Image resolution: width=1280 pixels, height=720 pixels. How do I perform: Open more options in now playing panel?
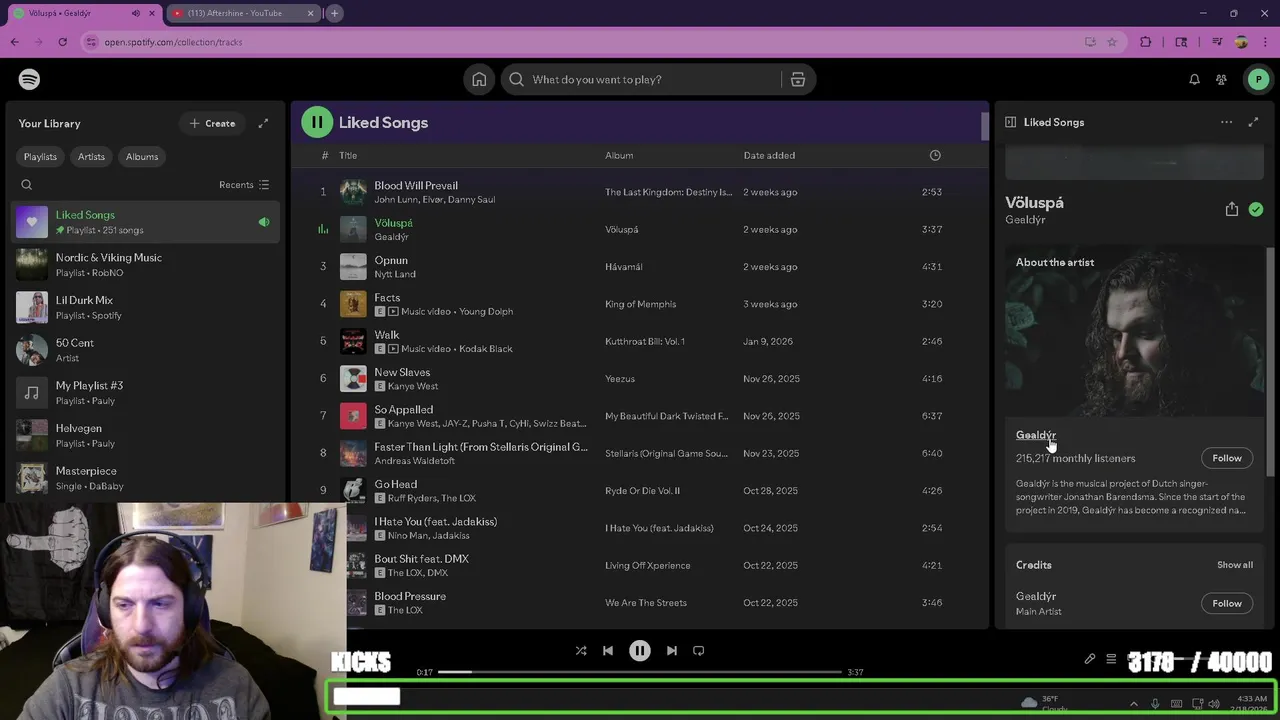(x=1226, y=122)
